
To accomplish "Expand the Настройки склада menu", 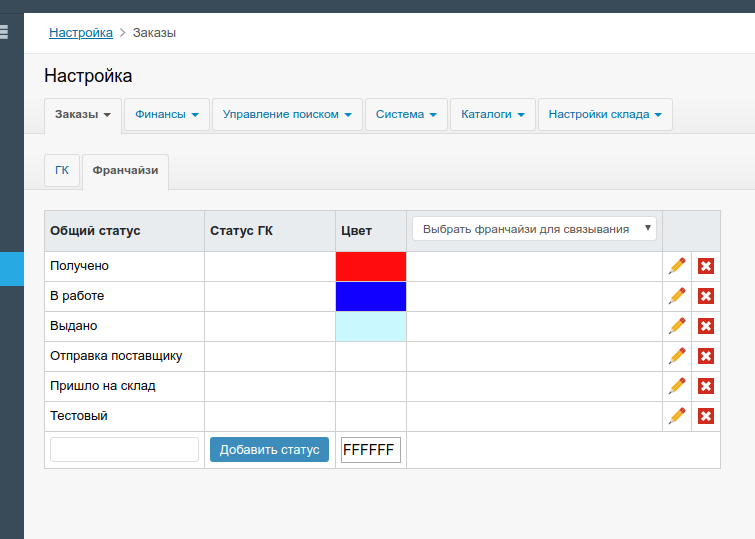I will [x=604, y=115].
